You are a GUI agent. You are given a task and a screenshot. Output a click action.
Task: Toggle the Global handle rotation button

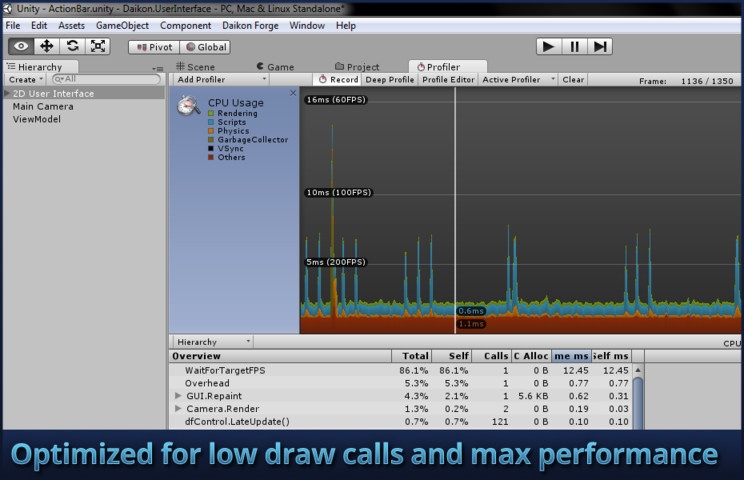(x=205, y=47)
